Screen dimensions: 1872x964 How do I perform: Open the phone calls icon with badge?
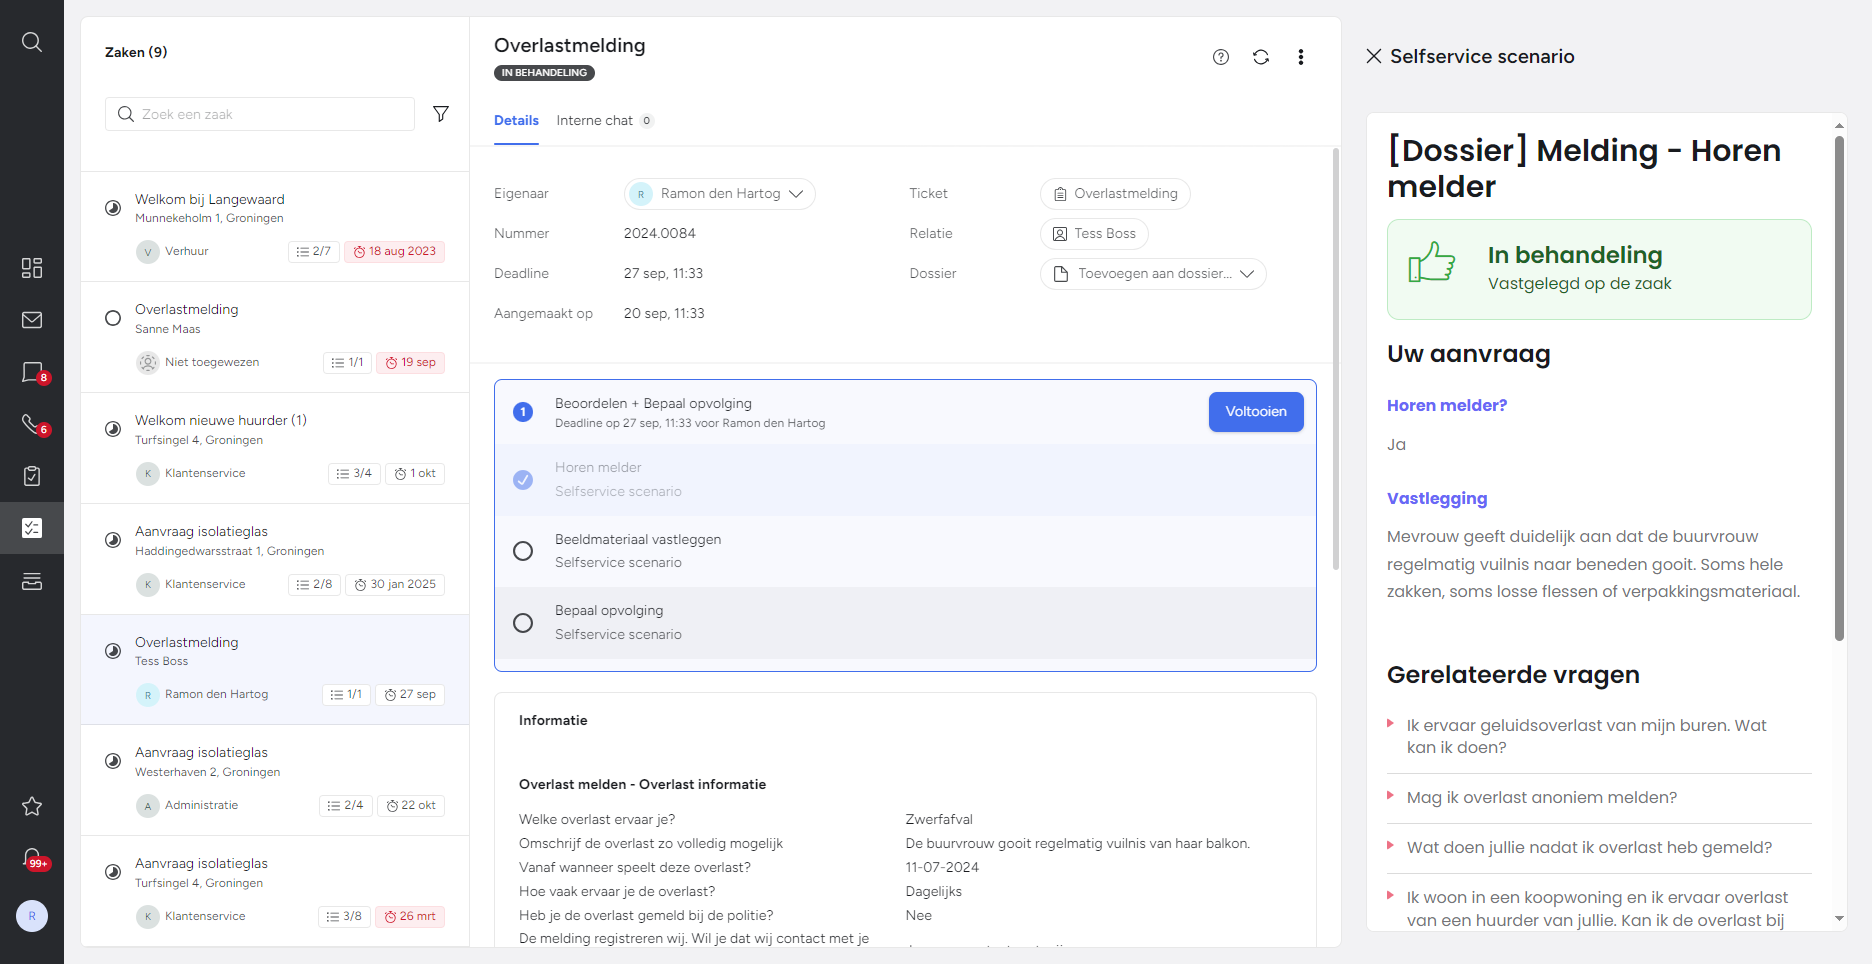(x=32, y=424)
